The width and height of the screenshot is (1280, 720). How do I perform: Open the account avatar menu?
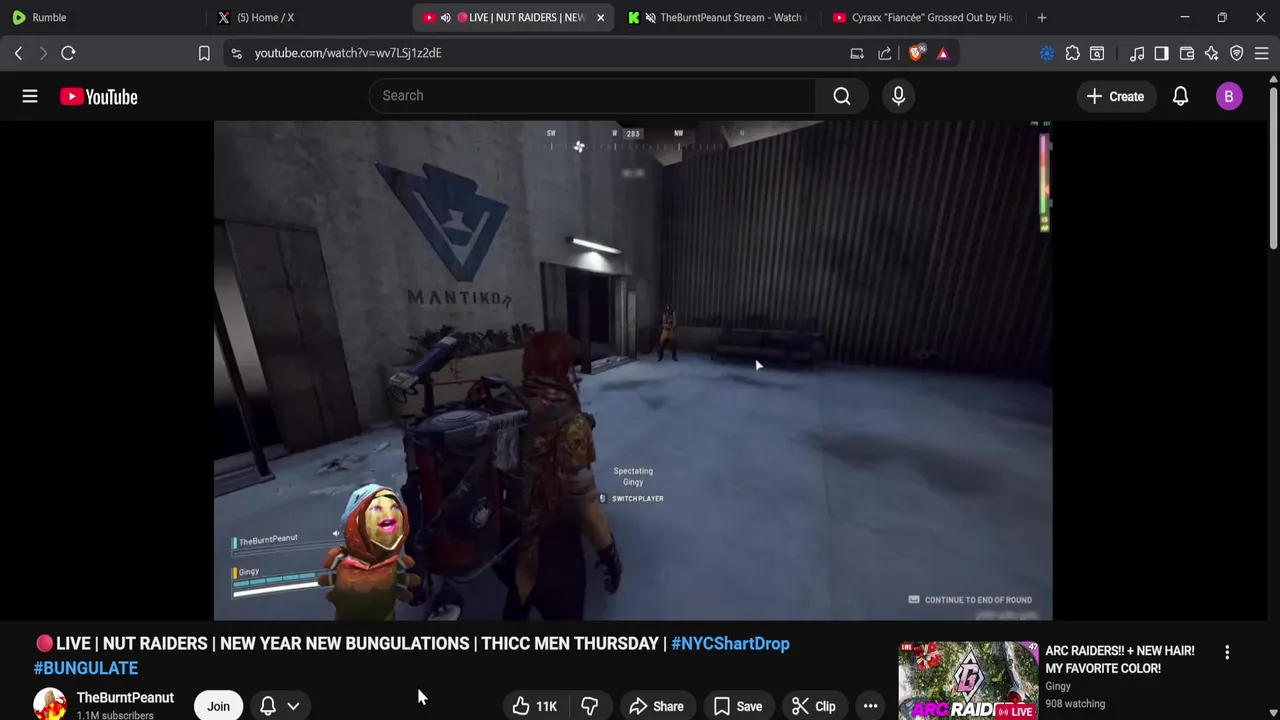pos(1229,96)
